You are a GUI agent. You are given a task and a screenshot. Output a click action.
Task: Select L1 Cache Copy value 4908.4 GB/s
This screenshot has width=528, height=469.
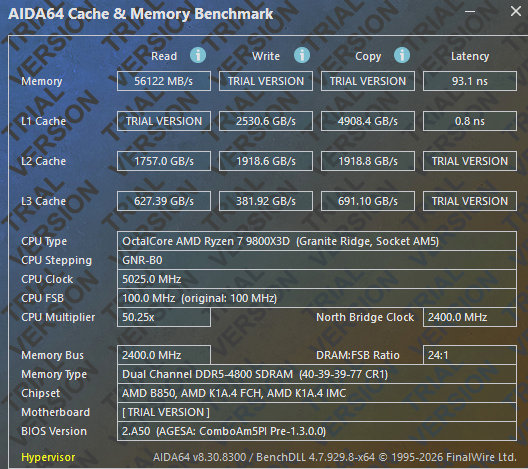(368, 121)
